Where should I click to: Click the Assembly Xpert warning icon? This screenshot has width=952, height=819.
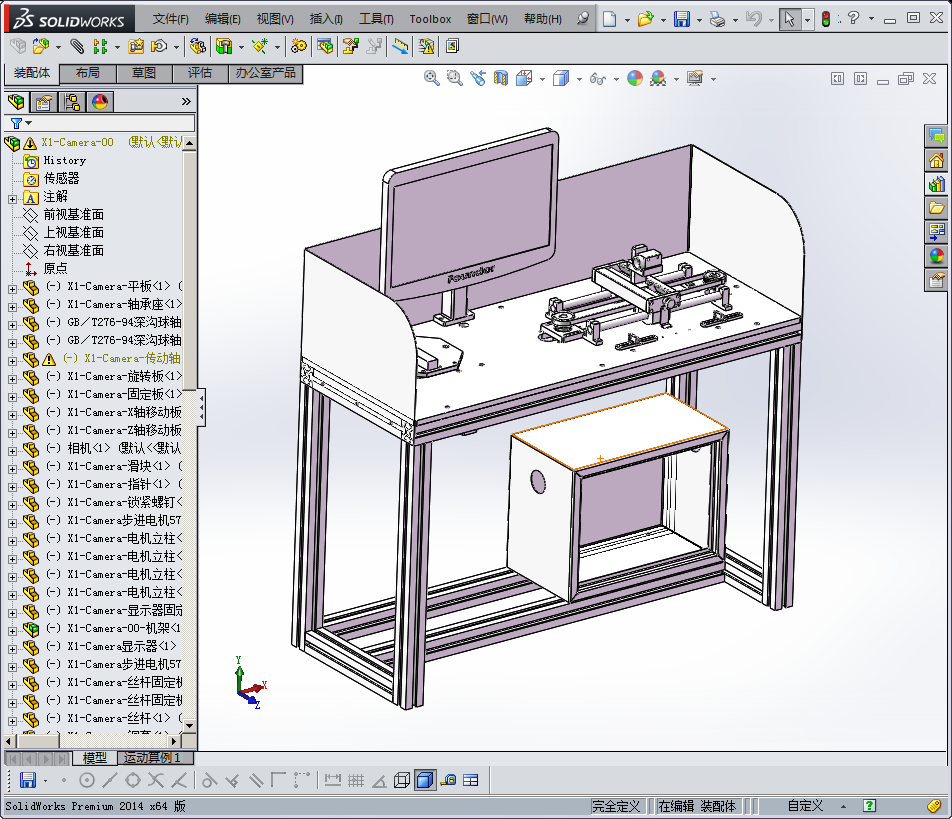(x=426, y=46)
